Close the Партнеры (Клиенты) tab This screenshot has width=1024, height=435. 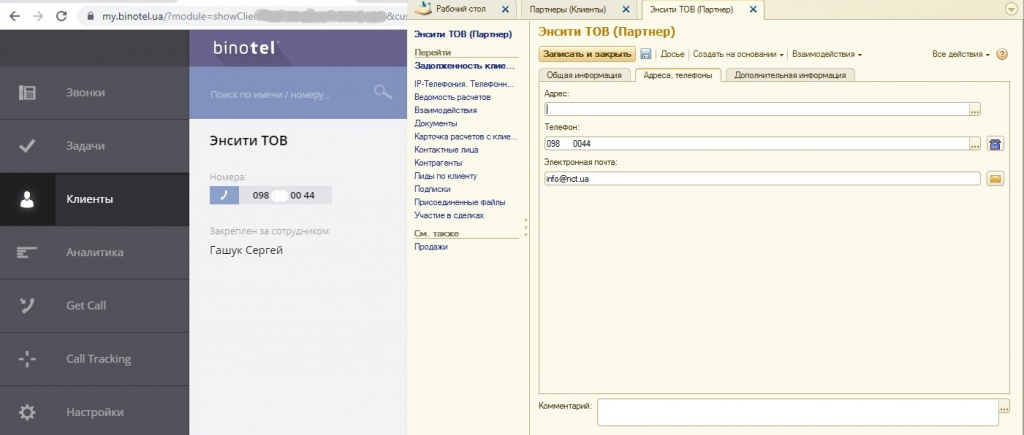pos(626,9)
